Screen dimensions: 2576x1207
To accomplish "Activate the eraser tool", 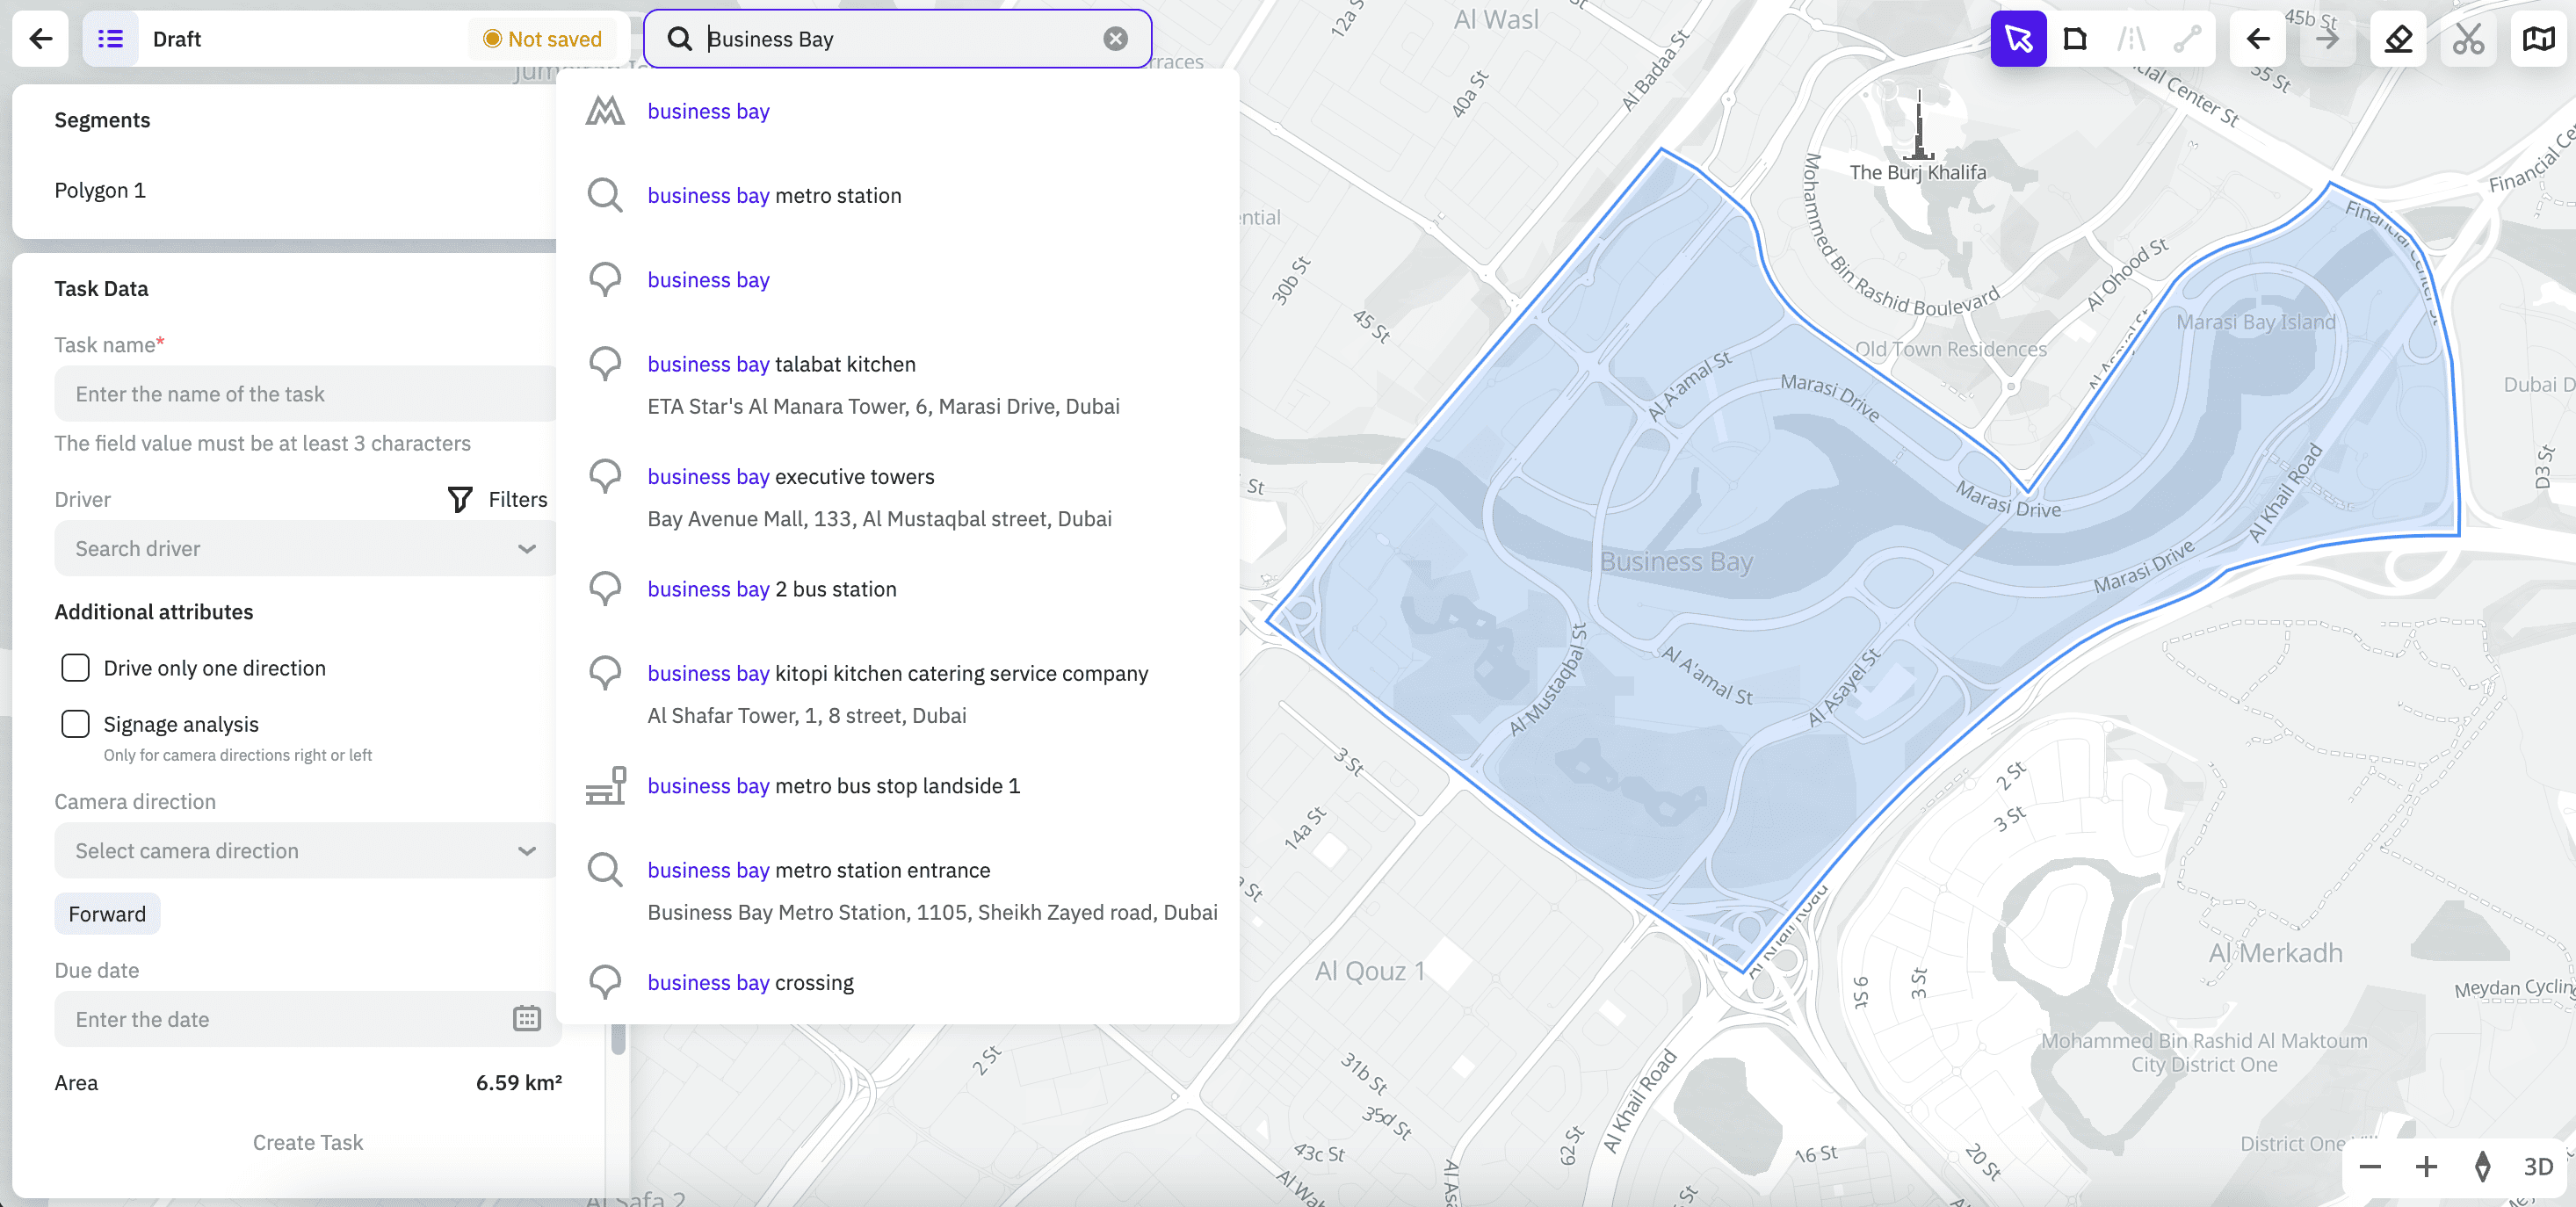I will [2398, 39].
